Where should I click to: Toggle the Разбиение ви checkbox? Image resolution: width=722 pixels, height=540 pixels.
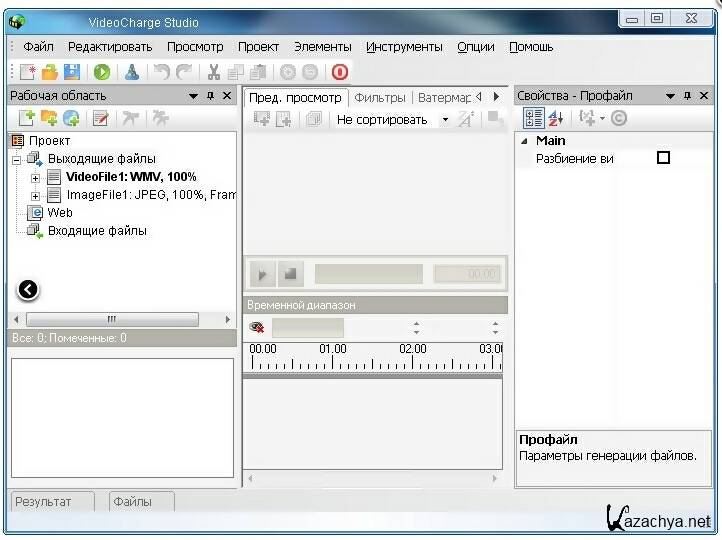[663, 158]
